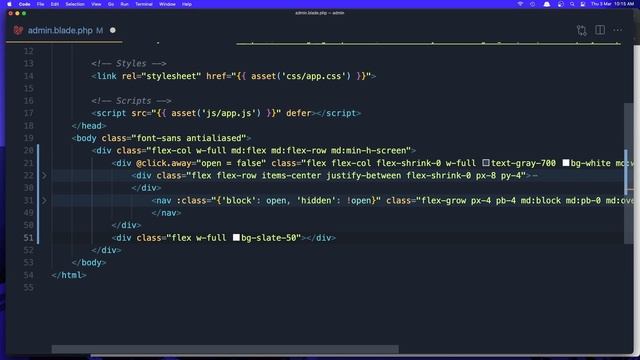Click the window title 'admin.blade.php — admin'
Image resolution: width=640 pixels, height=360 pixels.
pyautogui.click(x=320, y=13)
